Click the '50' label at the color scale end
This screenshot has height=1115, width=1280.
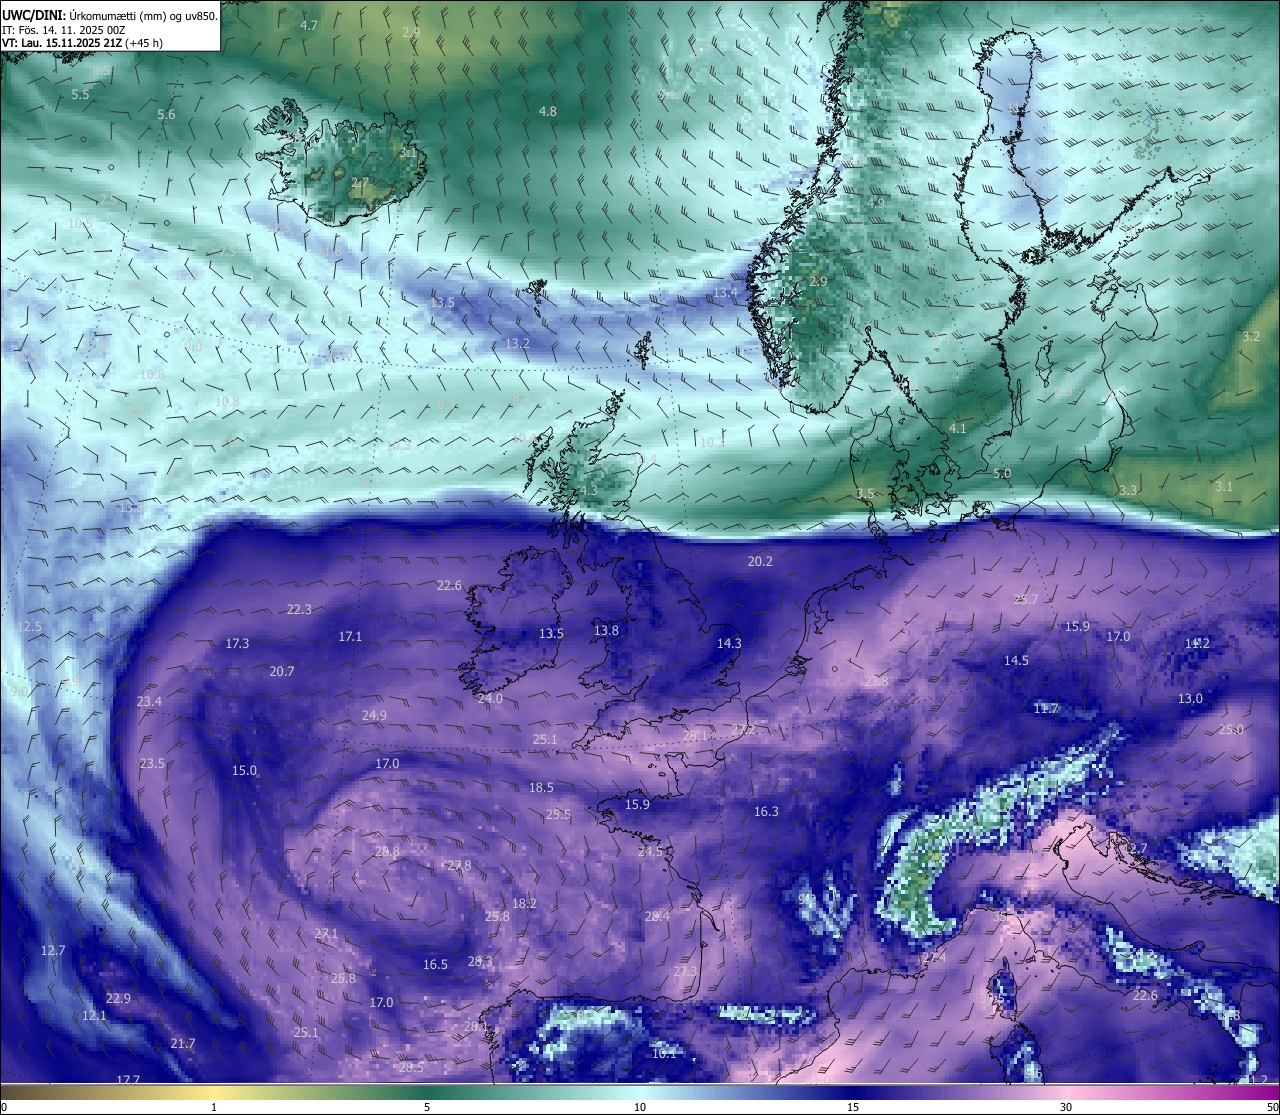[1272, 1107]
